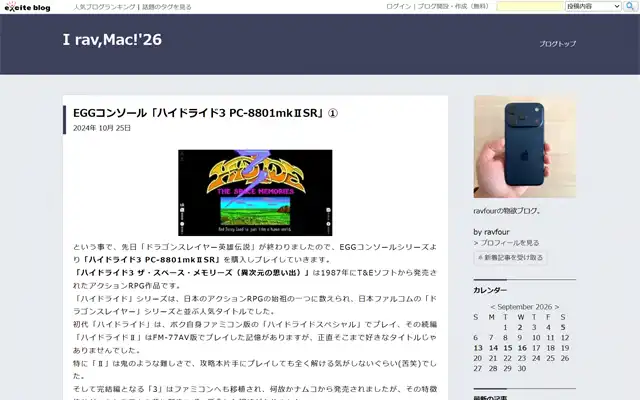Click the blog title I rav,Mac!'26
Image resolution: width=640 pixels, height=400 pixels.
tap(112, 40)
